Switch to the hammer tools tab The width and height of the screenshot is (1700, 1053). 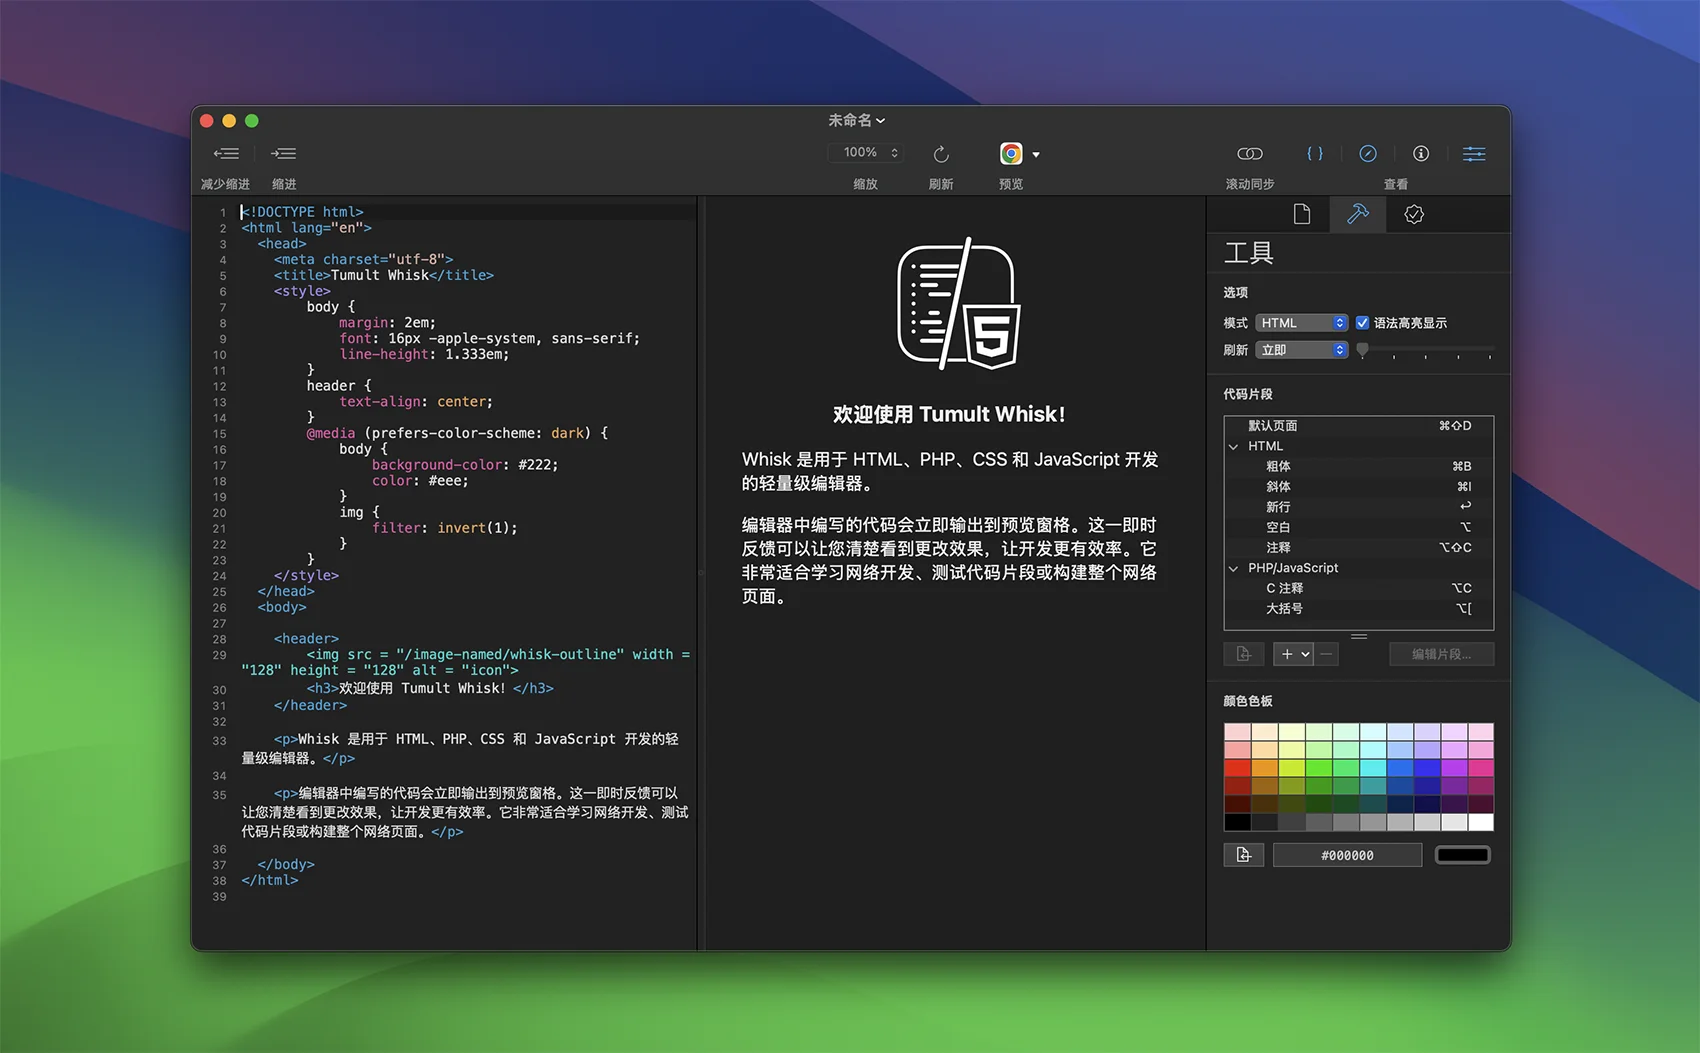pyautogui.click(x=1358, y=214)
